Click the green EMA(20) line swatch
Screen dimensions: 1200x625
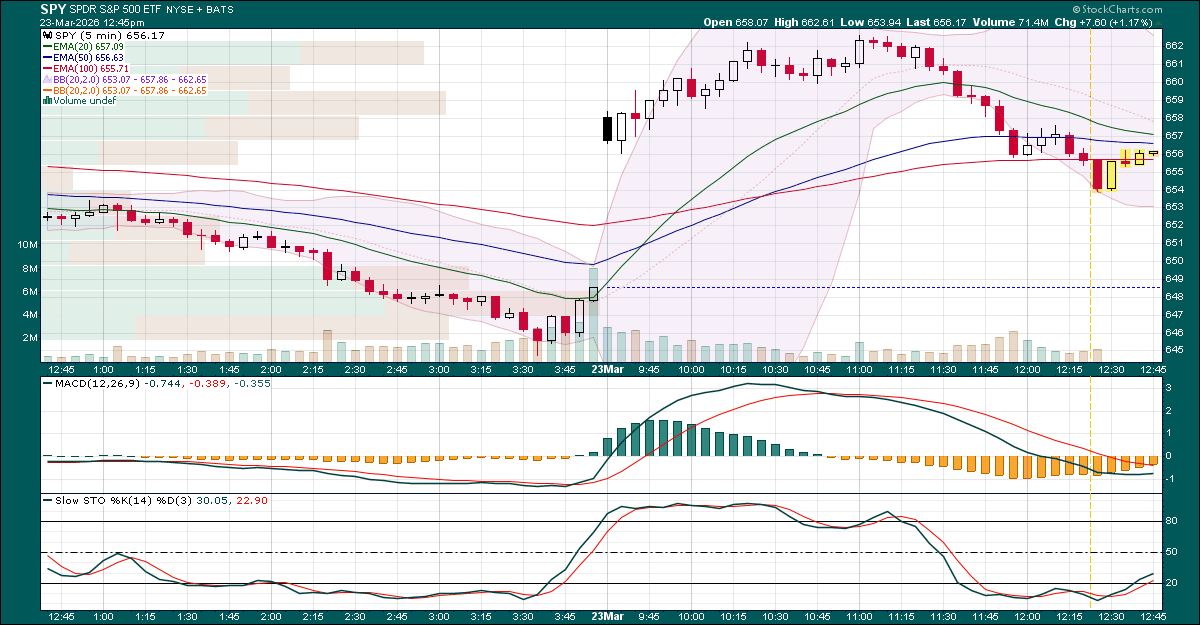pos(47,47)
